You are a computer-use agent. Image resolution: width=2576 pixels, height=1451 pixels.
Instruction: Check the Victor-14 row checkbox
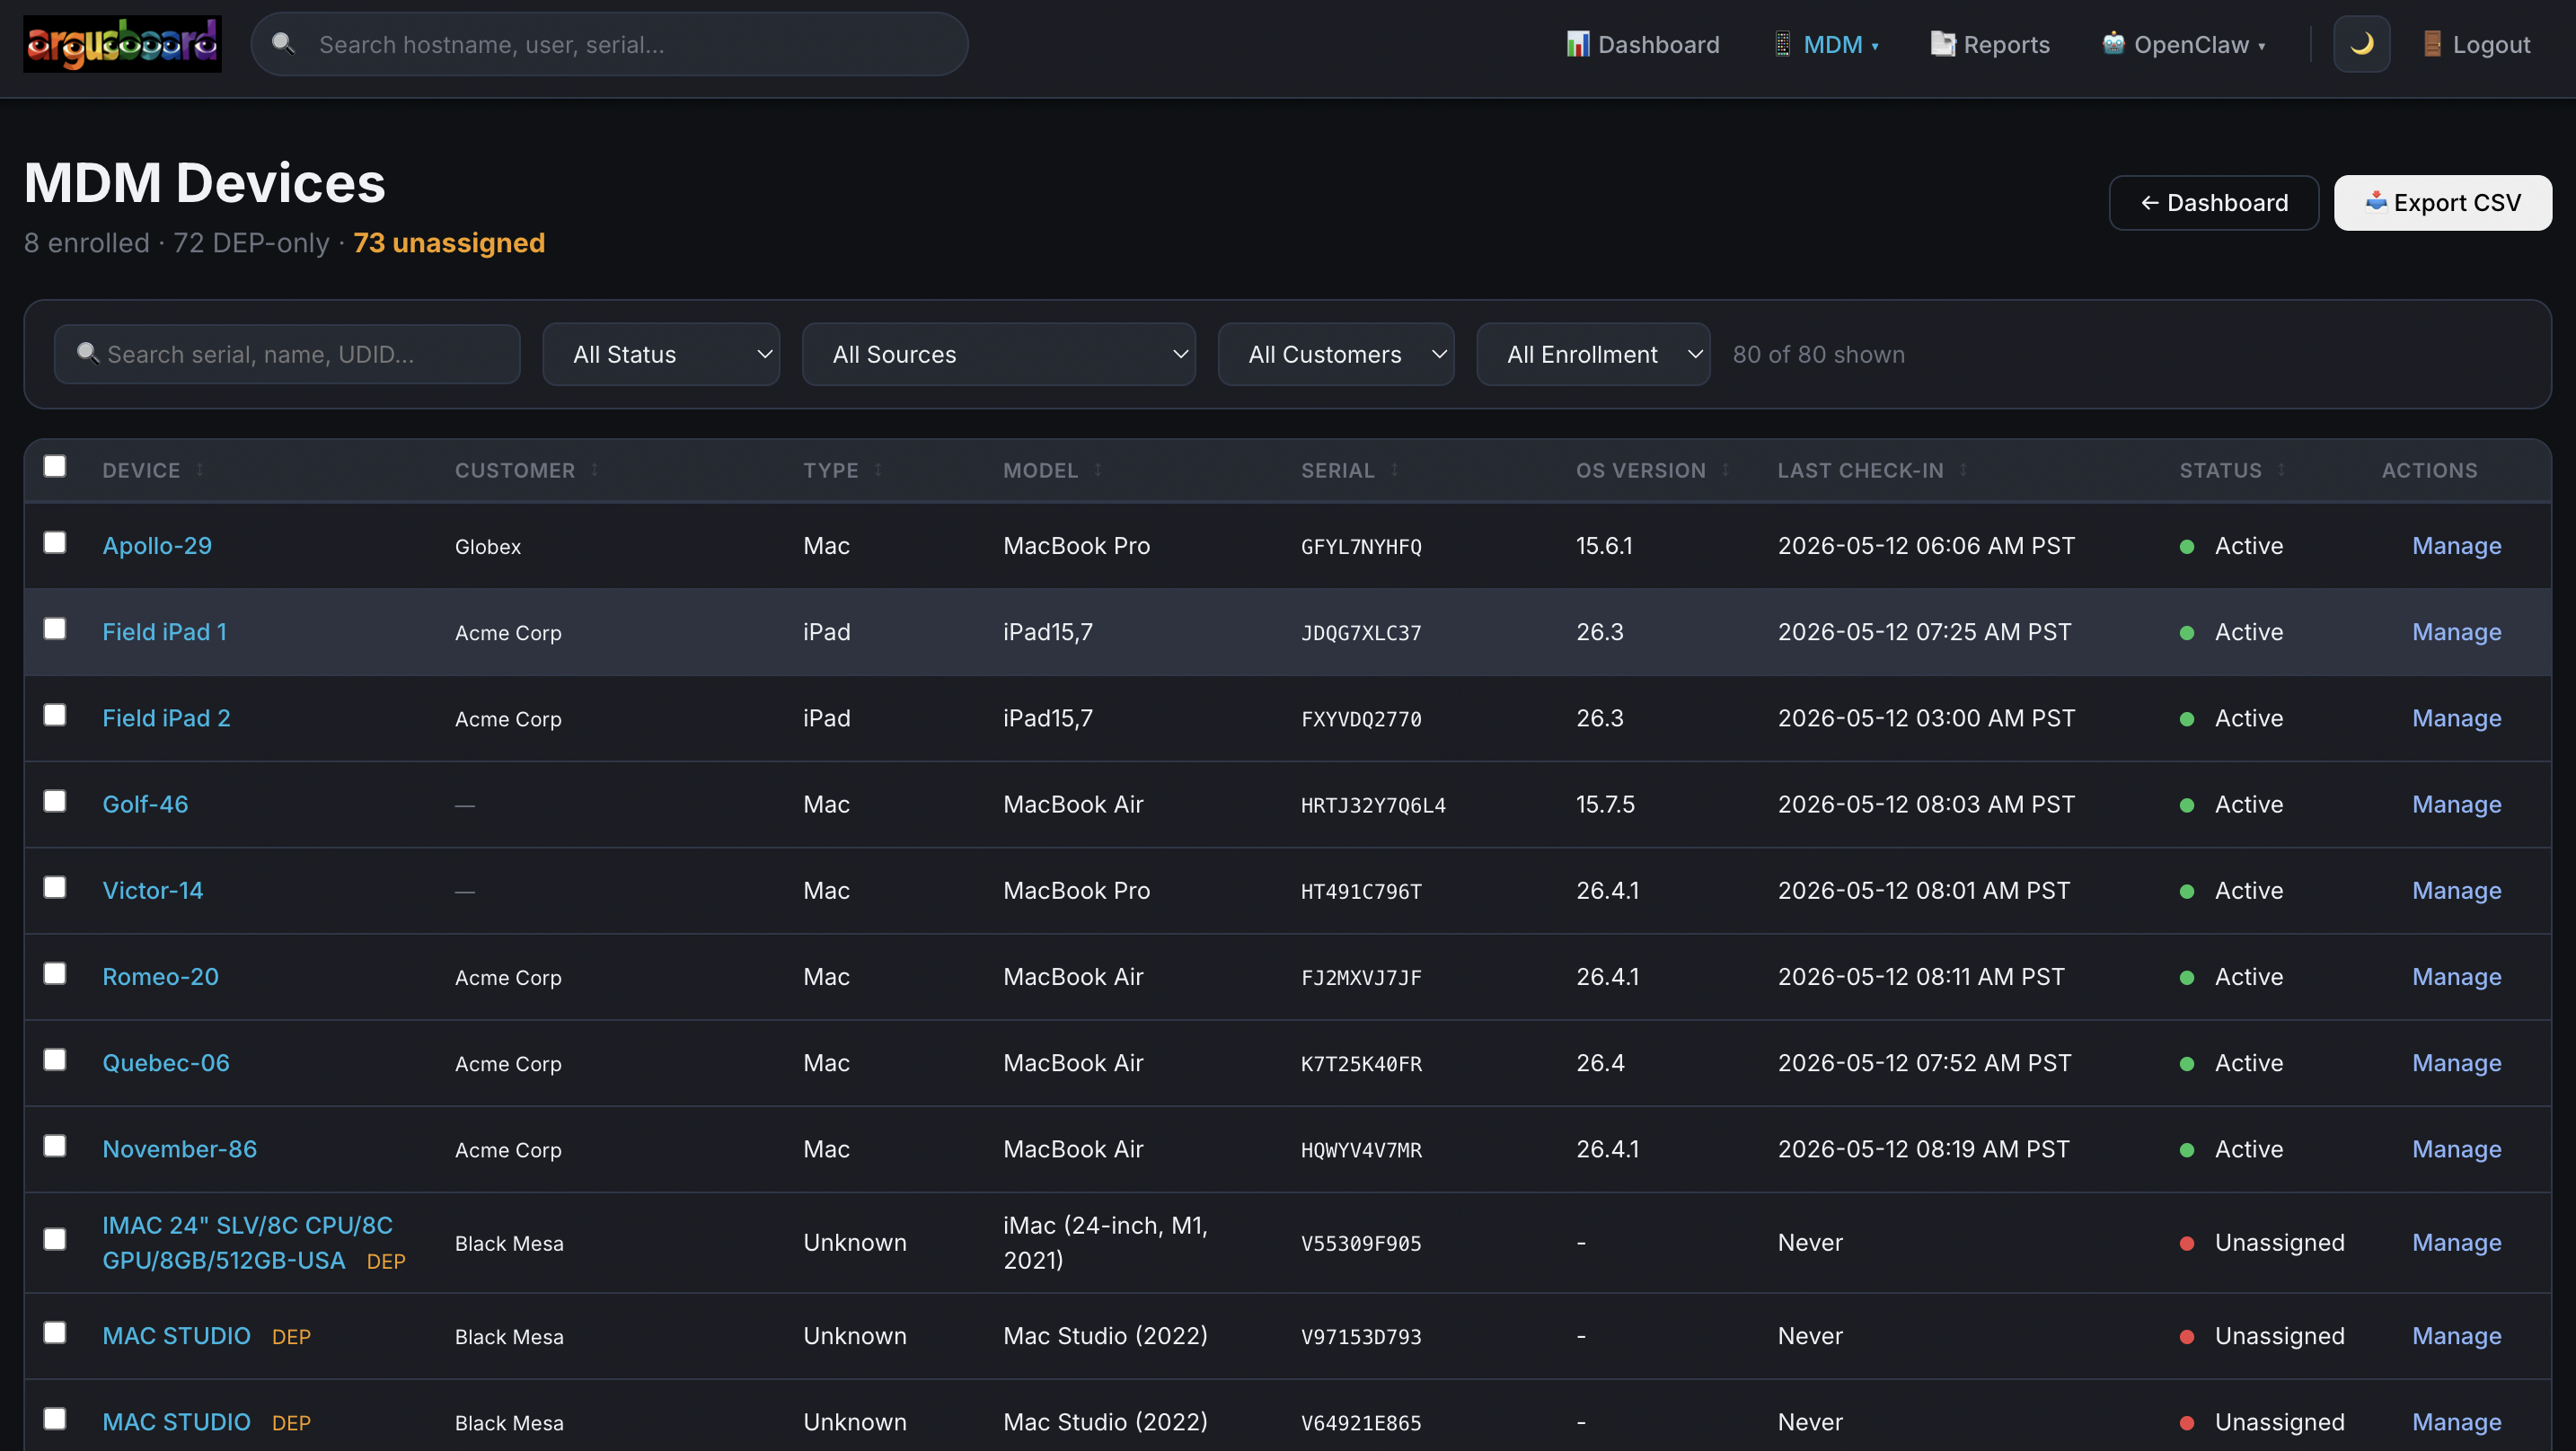(55, 887)
